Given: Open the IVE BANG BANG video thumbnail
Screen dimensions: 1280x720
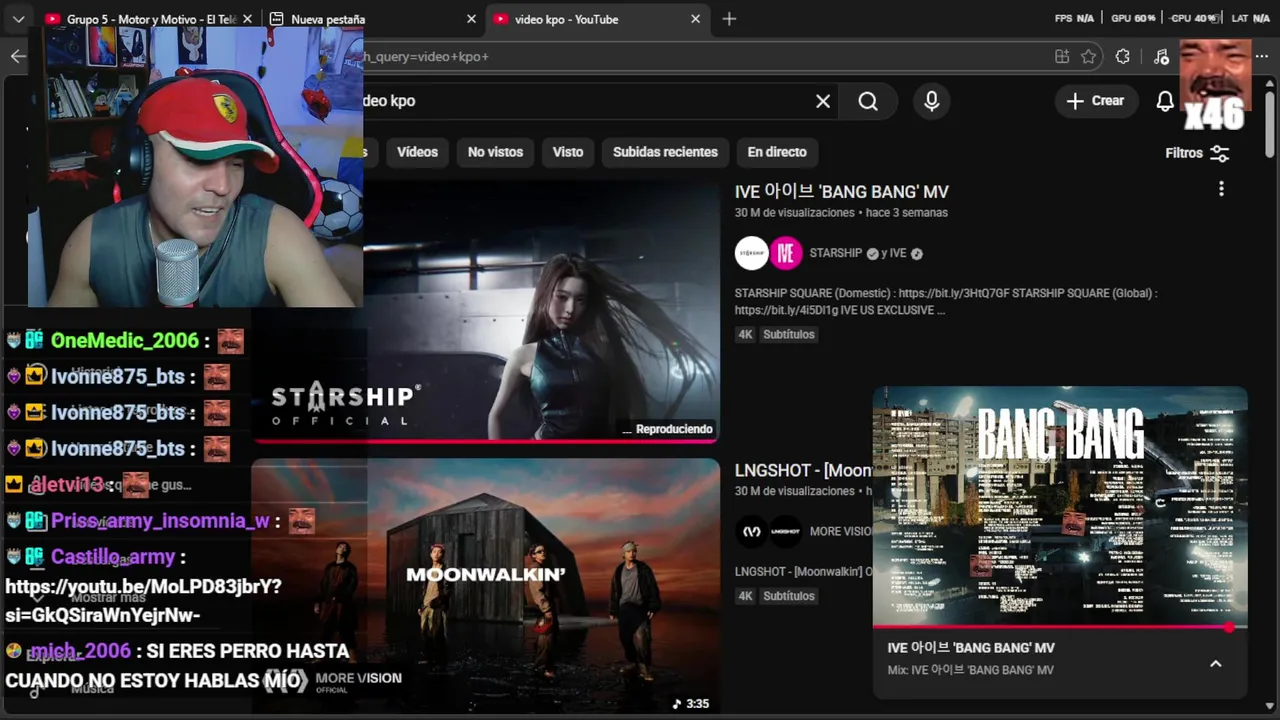Looking at the screenshot, I should point(540,310).
